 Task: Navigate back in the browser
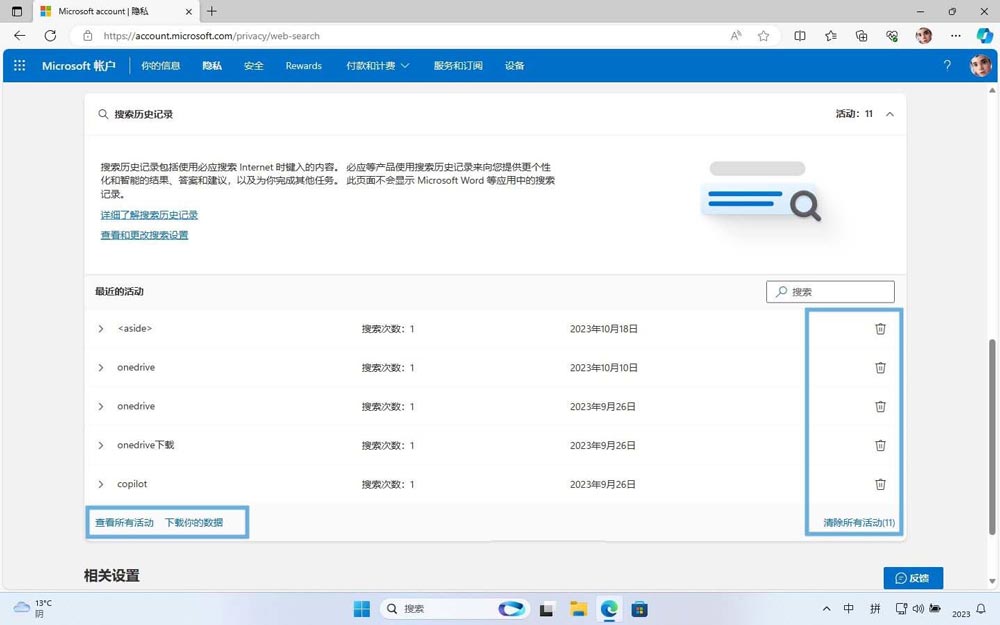(19, 35)
